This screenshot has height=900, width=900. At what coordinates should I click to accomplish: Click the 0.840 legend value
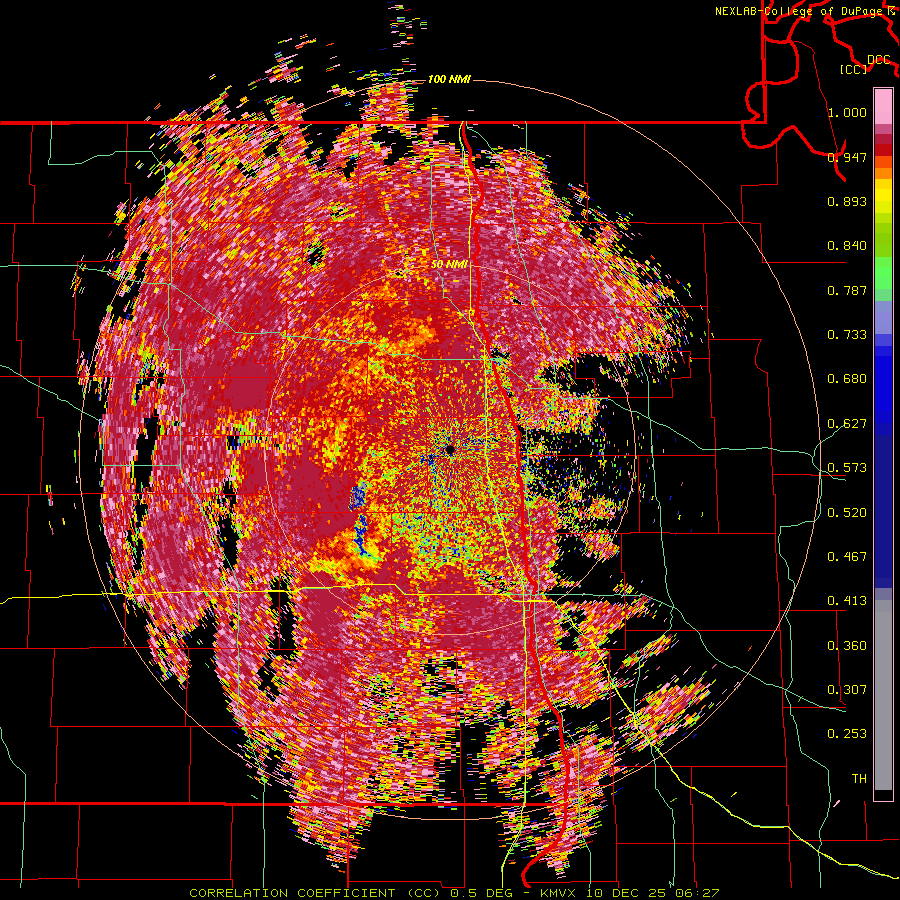coord(847,246)
